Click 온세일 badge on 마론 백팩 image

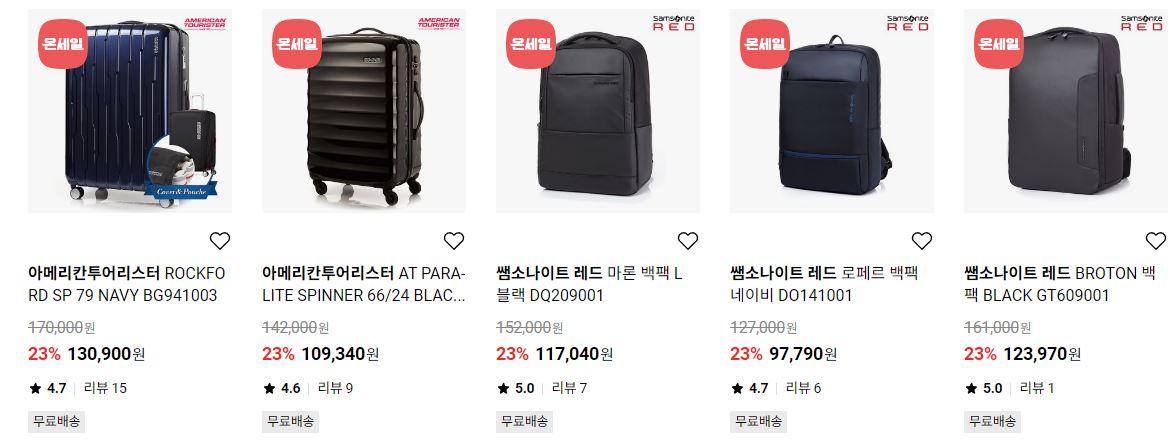(x=531, y=43)
